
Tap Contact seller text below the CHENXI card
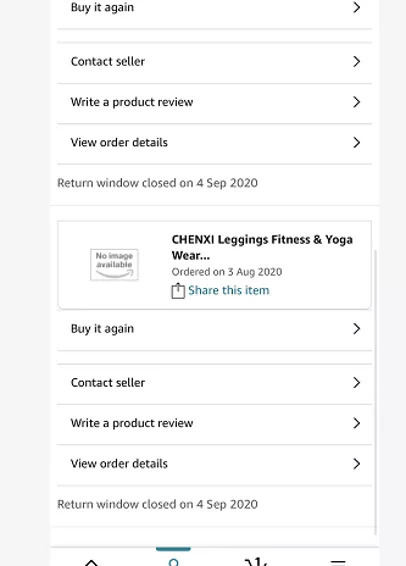pos(108,383)
